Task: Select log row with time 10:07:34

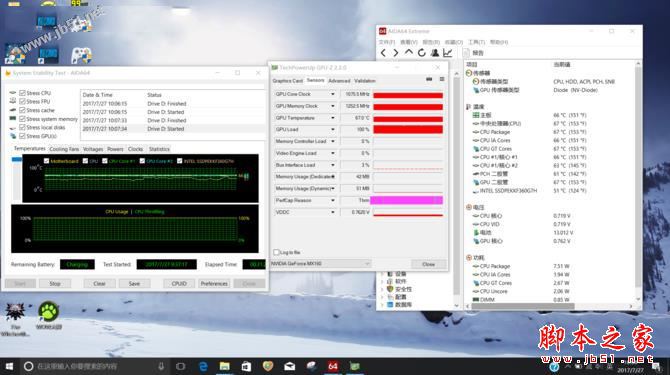Action: [173, 129]
